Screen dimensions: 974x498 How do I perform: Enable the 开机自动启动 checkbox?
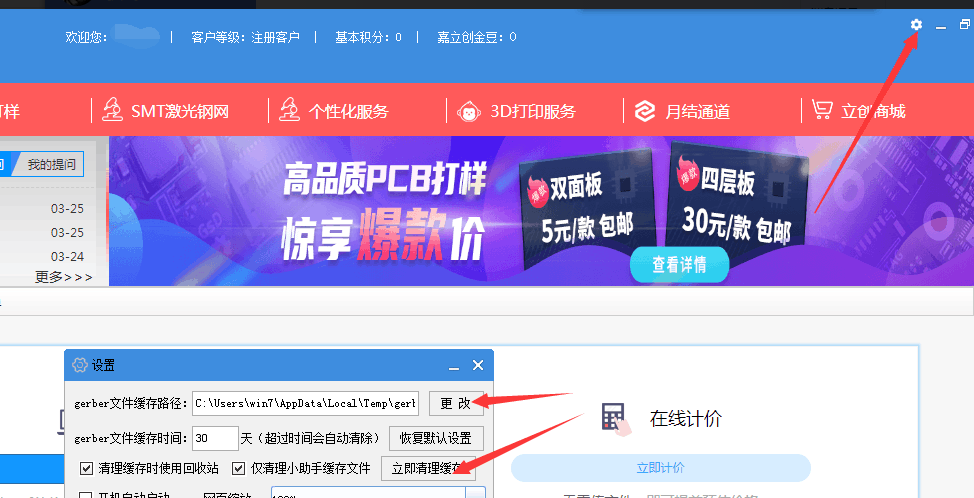pyautogui.click(x=86, y=495)
